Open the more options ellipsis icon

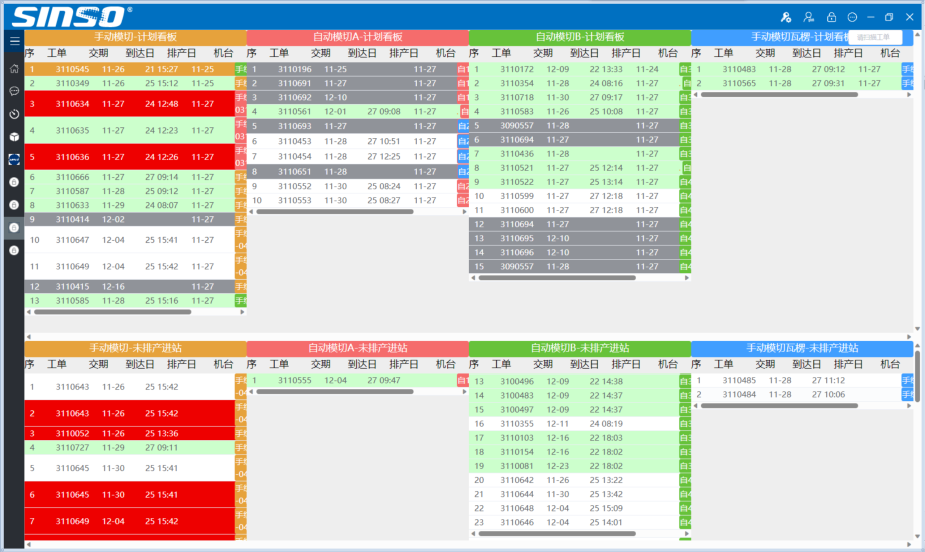(852, 17)
